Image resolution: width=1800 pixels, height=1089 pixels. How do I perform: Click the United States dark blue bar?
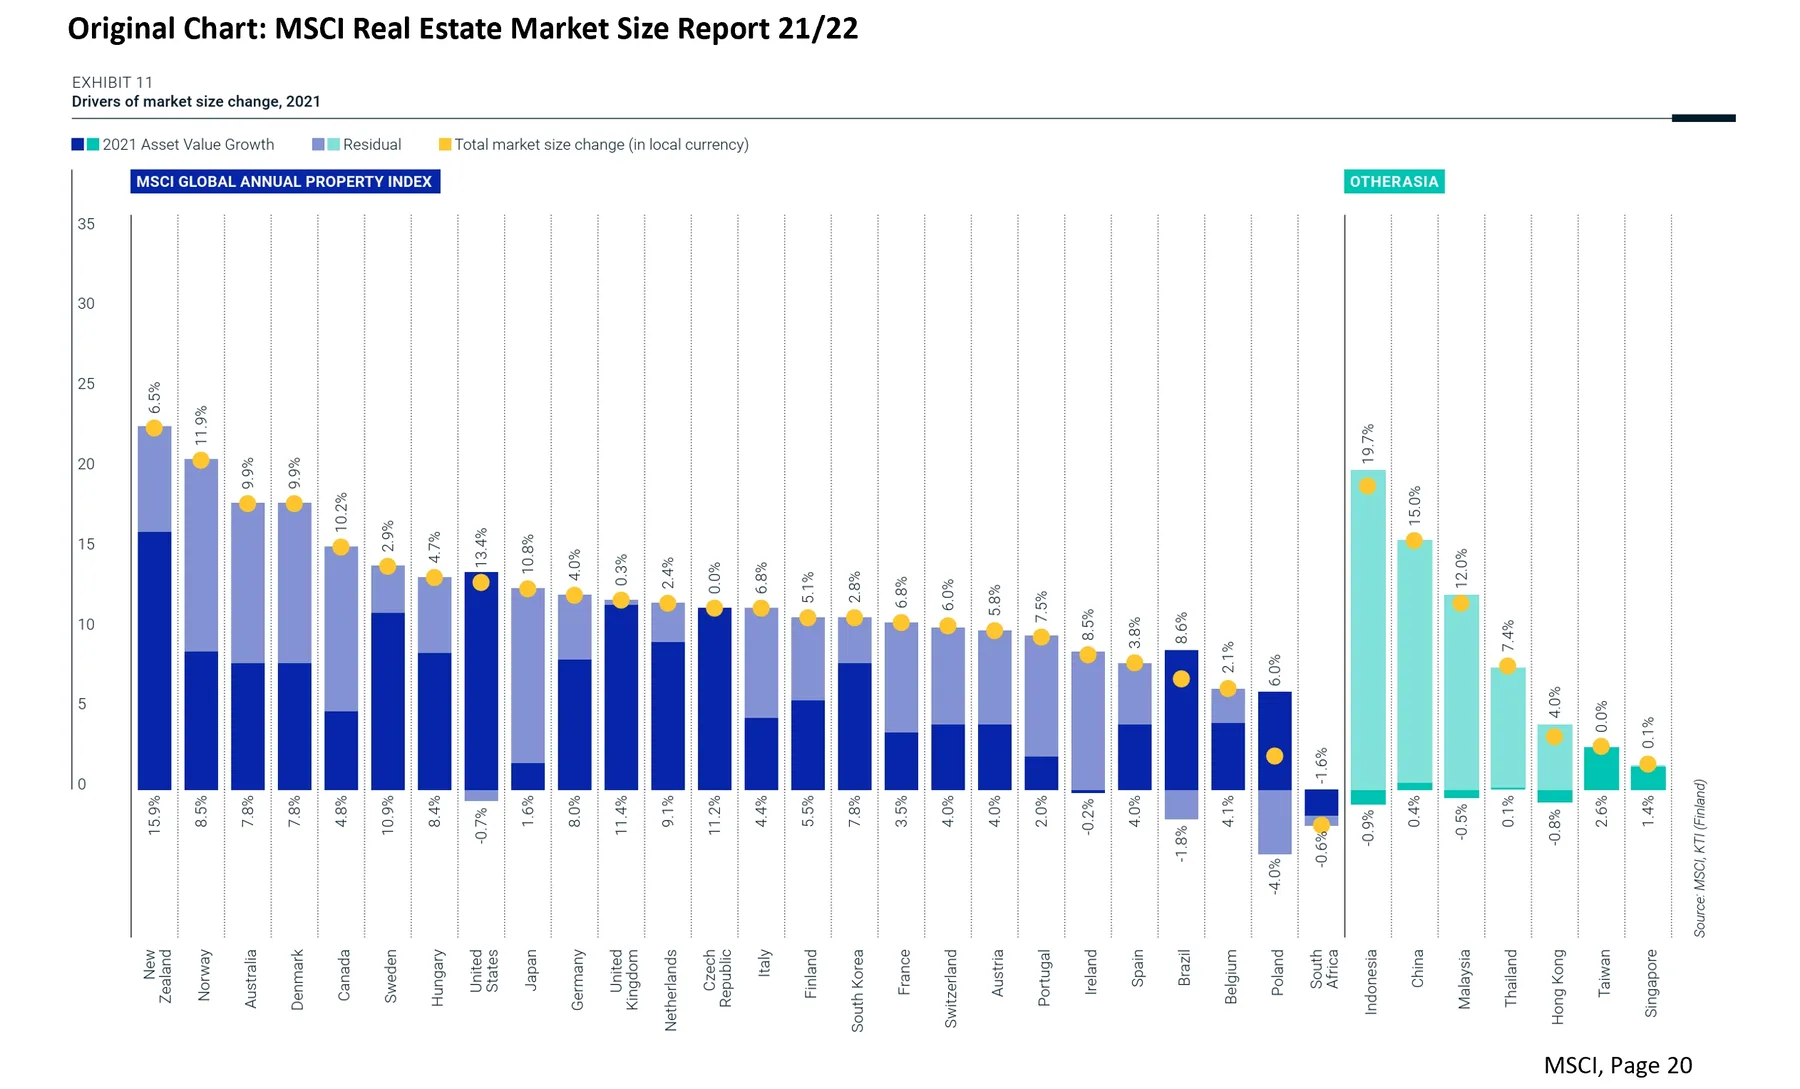(x=481, y=681)
